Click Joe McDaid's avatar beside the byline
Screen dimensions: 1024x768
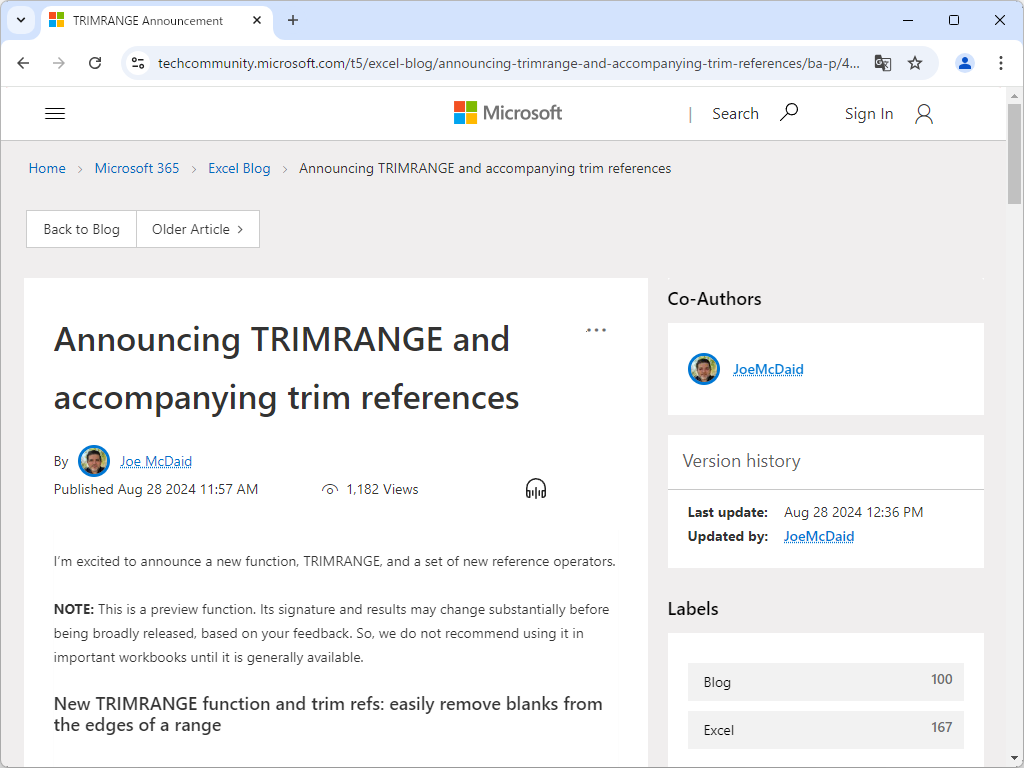tap(94, 461)
